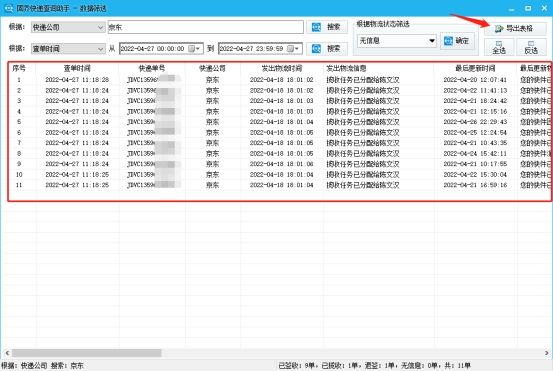The width and height of the screenshot is (553, 371).
Task: Click the 快递公司 column header
Action: [x=213, y=68]
